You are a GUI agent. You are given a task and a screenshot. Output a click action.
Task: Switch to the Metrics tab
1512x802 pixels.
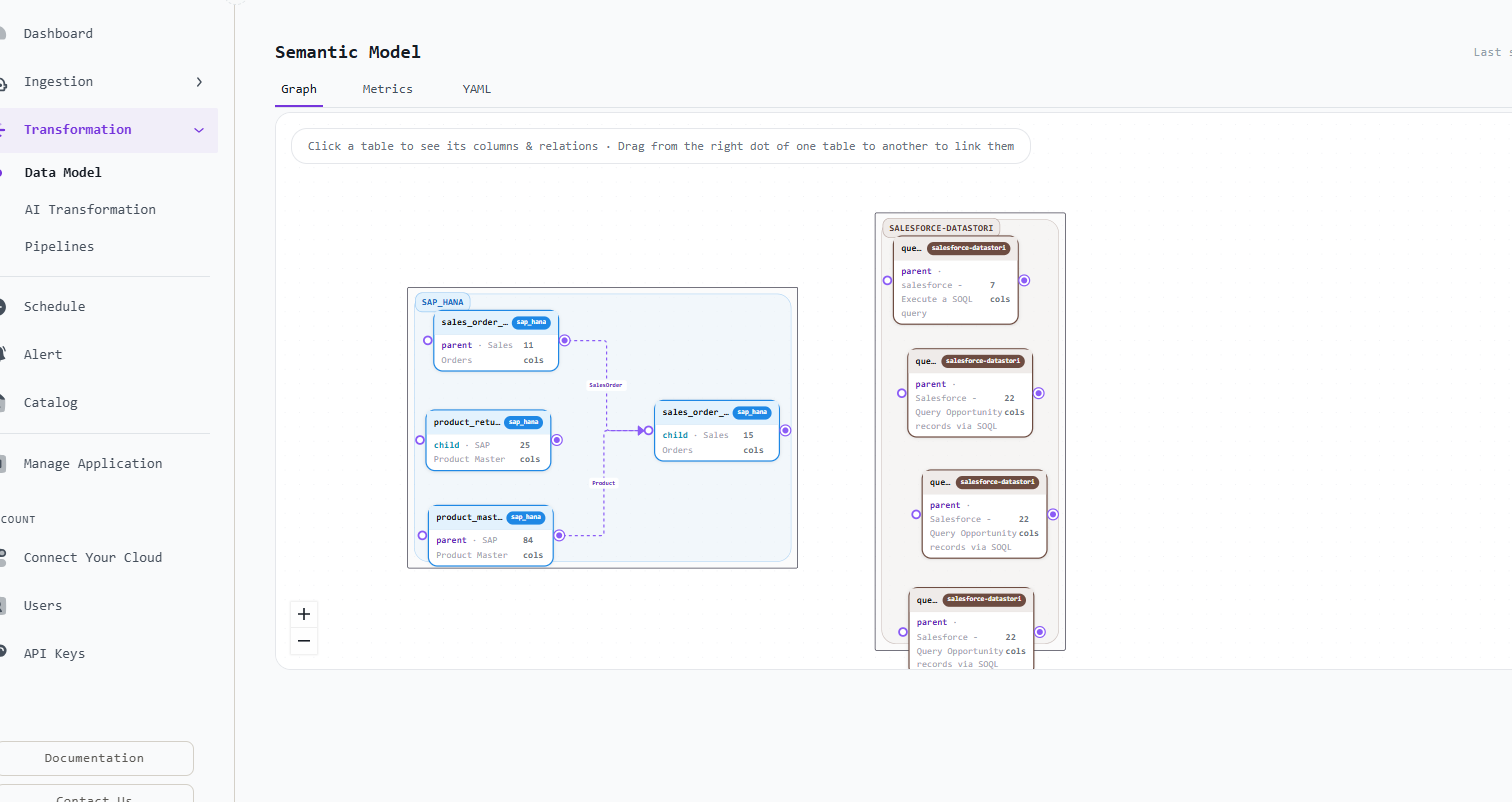click(388, 89)
